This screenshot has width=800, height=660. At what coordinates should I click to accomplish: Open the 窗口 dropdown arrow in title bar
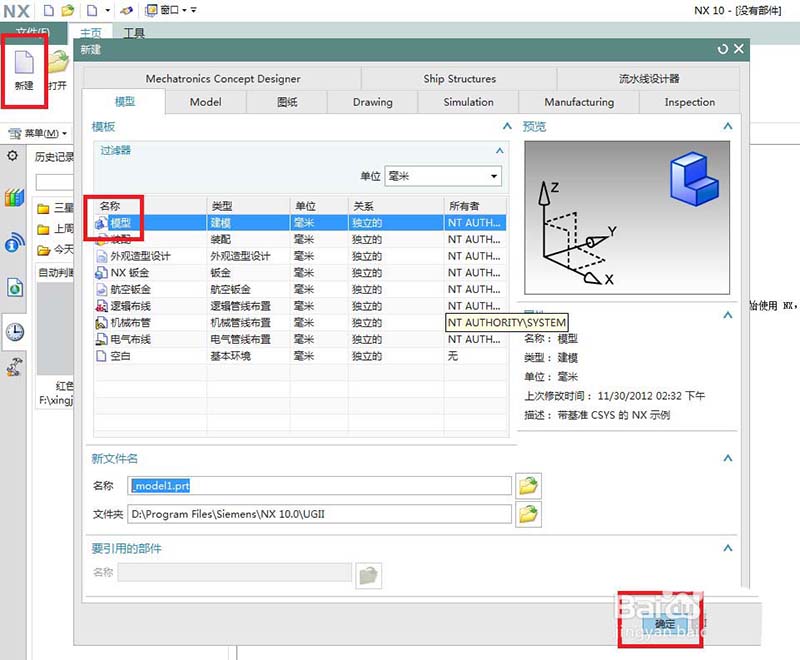[184, 10]
